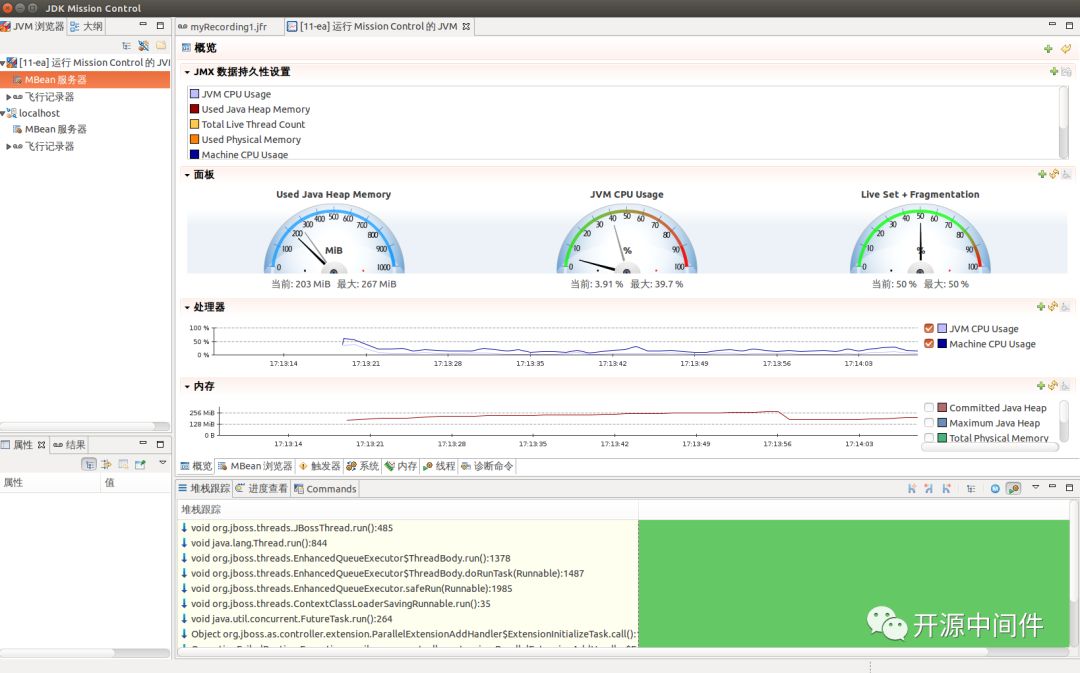Viewport: 1080px width, 673px height.
Task: Click the new folder icon in JVM browser toolbar
Action: click(160, 46)
